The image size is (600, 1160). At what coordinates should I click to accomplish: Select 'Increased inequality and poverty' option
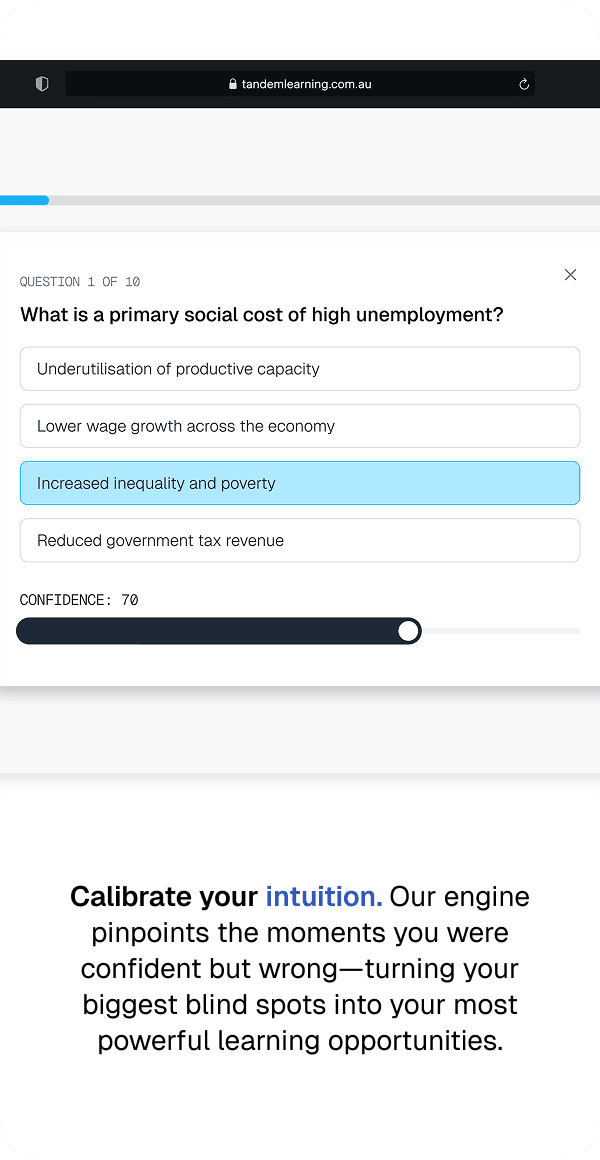tap(300, 482)
